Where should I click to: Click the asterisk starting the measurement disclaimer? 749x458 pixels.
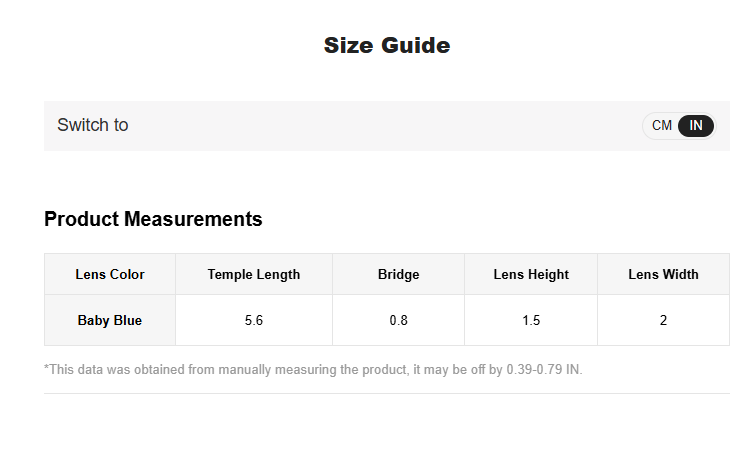pyautogui.click(x=47, y=369)
